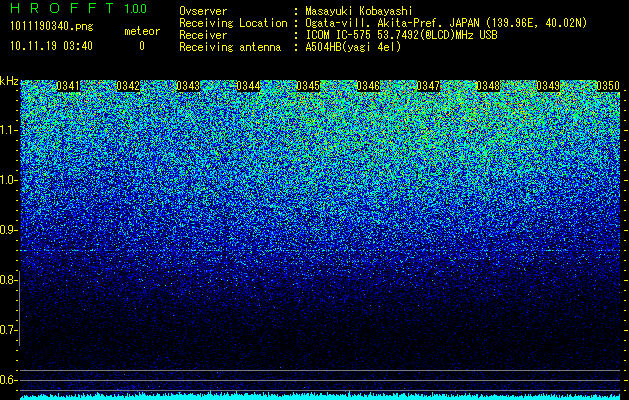The image size is (629, 400).
Task: Click the Receiving Location label
Action: [x=233, y=23]
